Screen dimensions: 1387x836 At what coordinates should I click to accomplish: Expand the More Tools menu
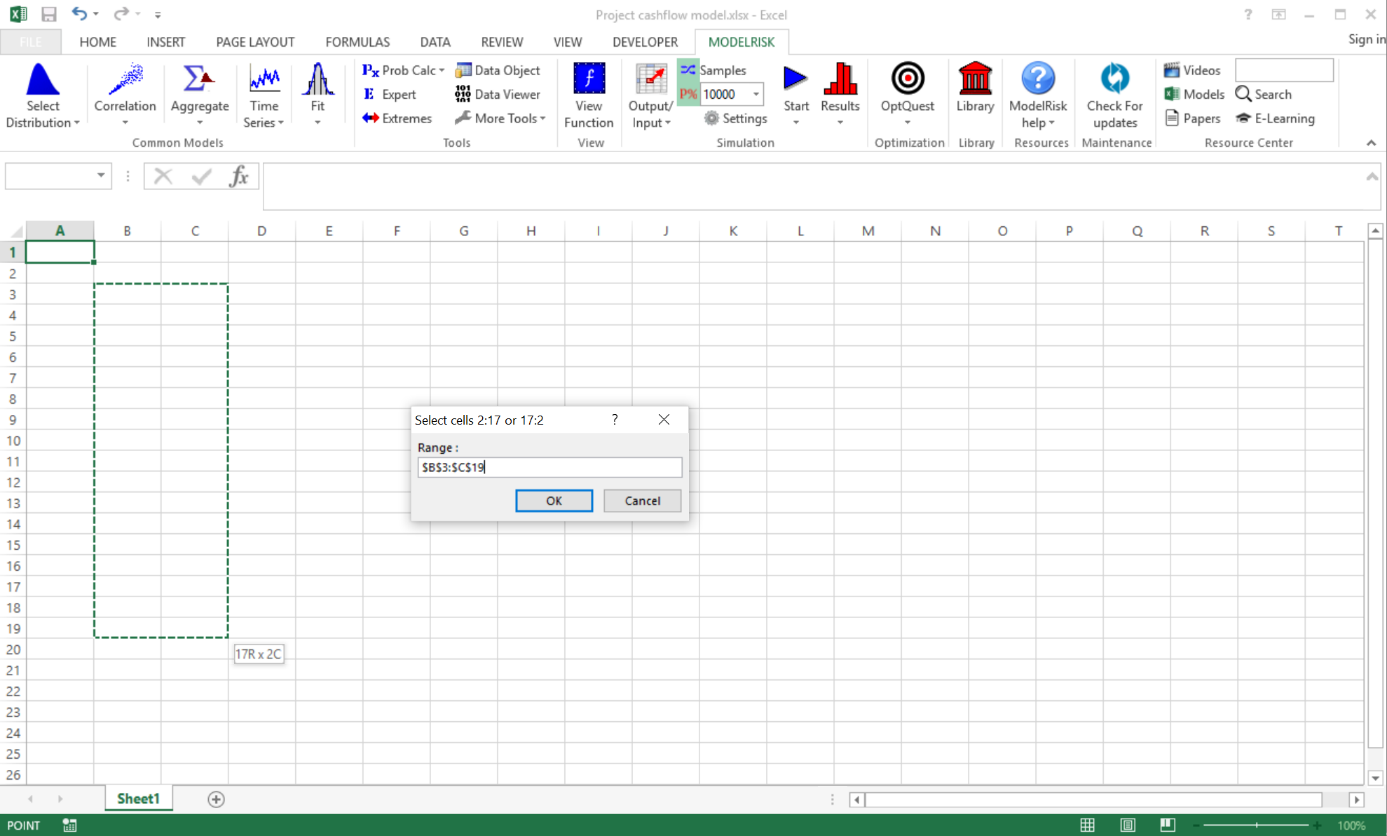pyautogui.click(x=500, y=118)
